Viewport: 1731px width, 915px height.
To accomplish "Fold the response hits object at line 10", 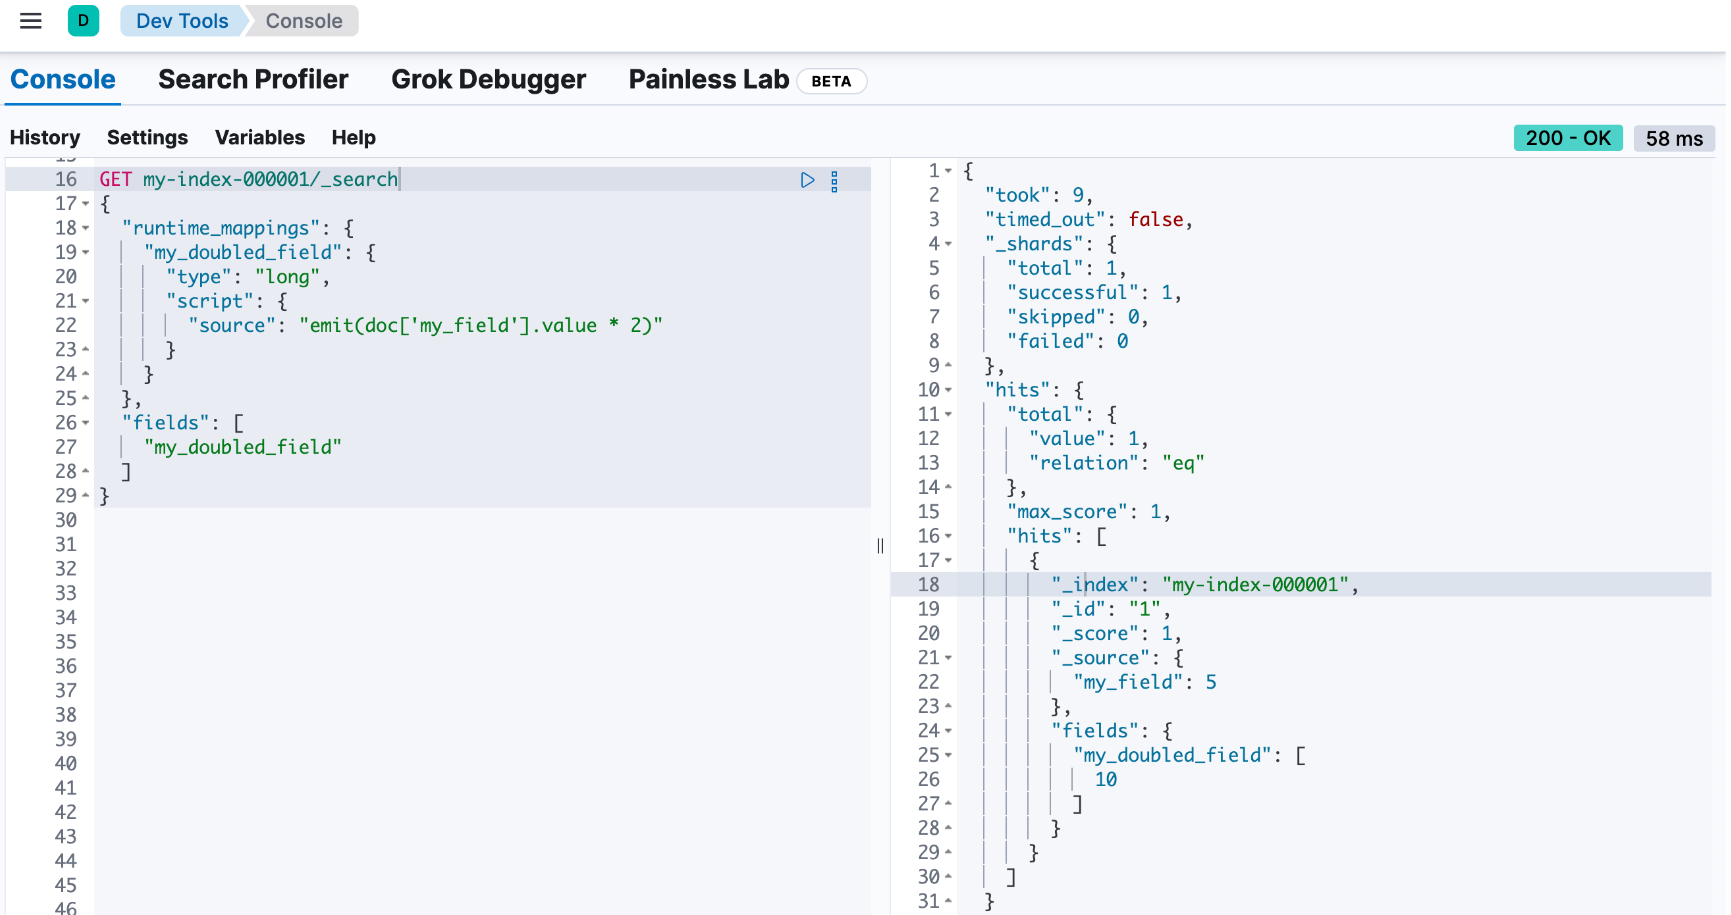I will [948, 390].
